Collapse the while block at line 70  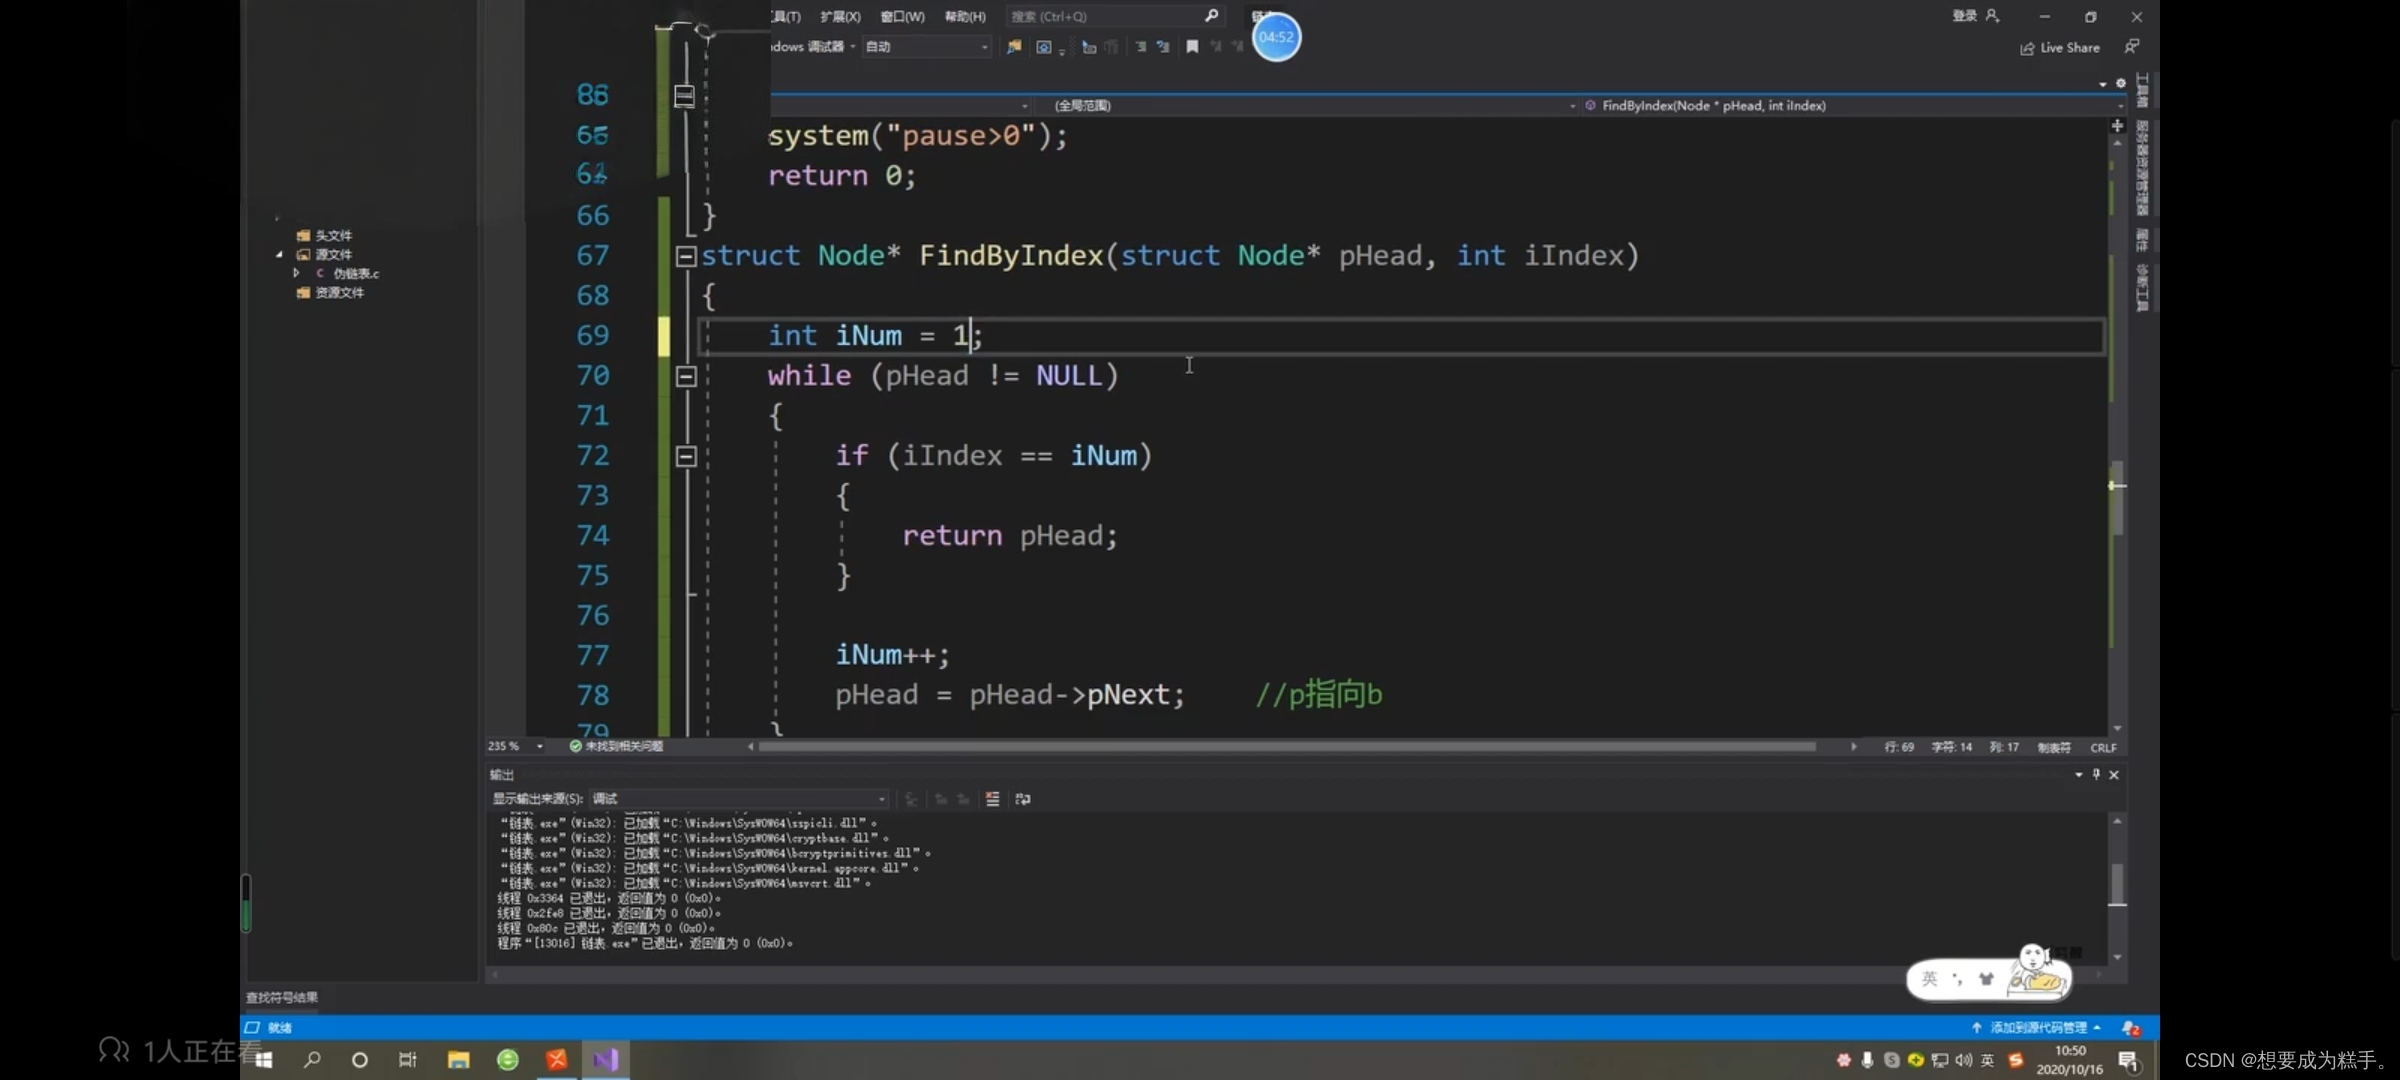(686, 377)
